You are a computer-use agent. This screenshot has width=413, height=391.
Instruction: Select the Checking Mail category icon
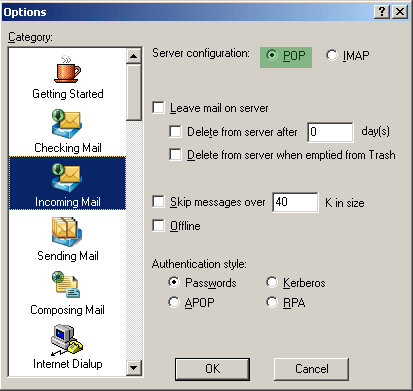(x=67, y=124)
